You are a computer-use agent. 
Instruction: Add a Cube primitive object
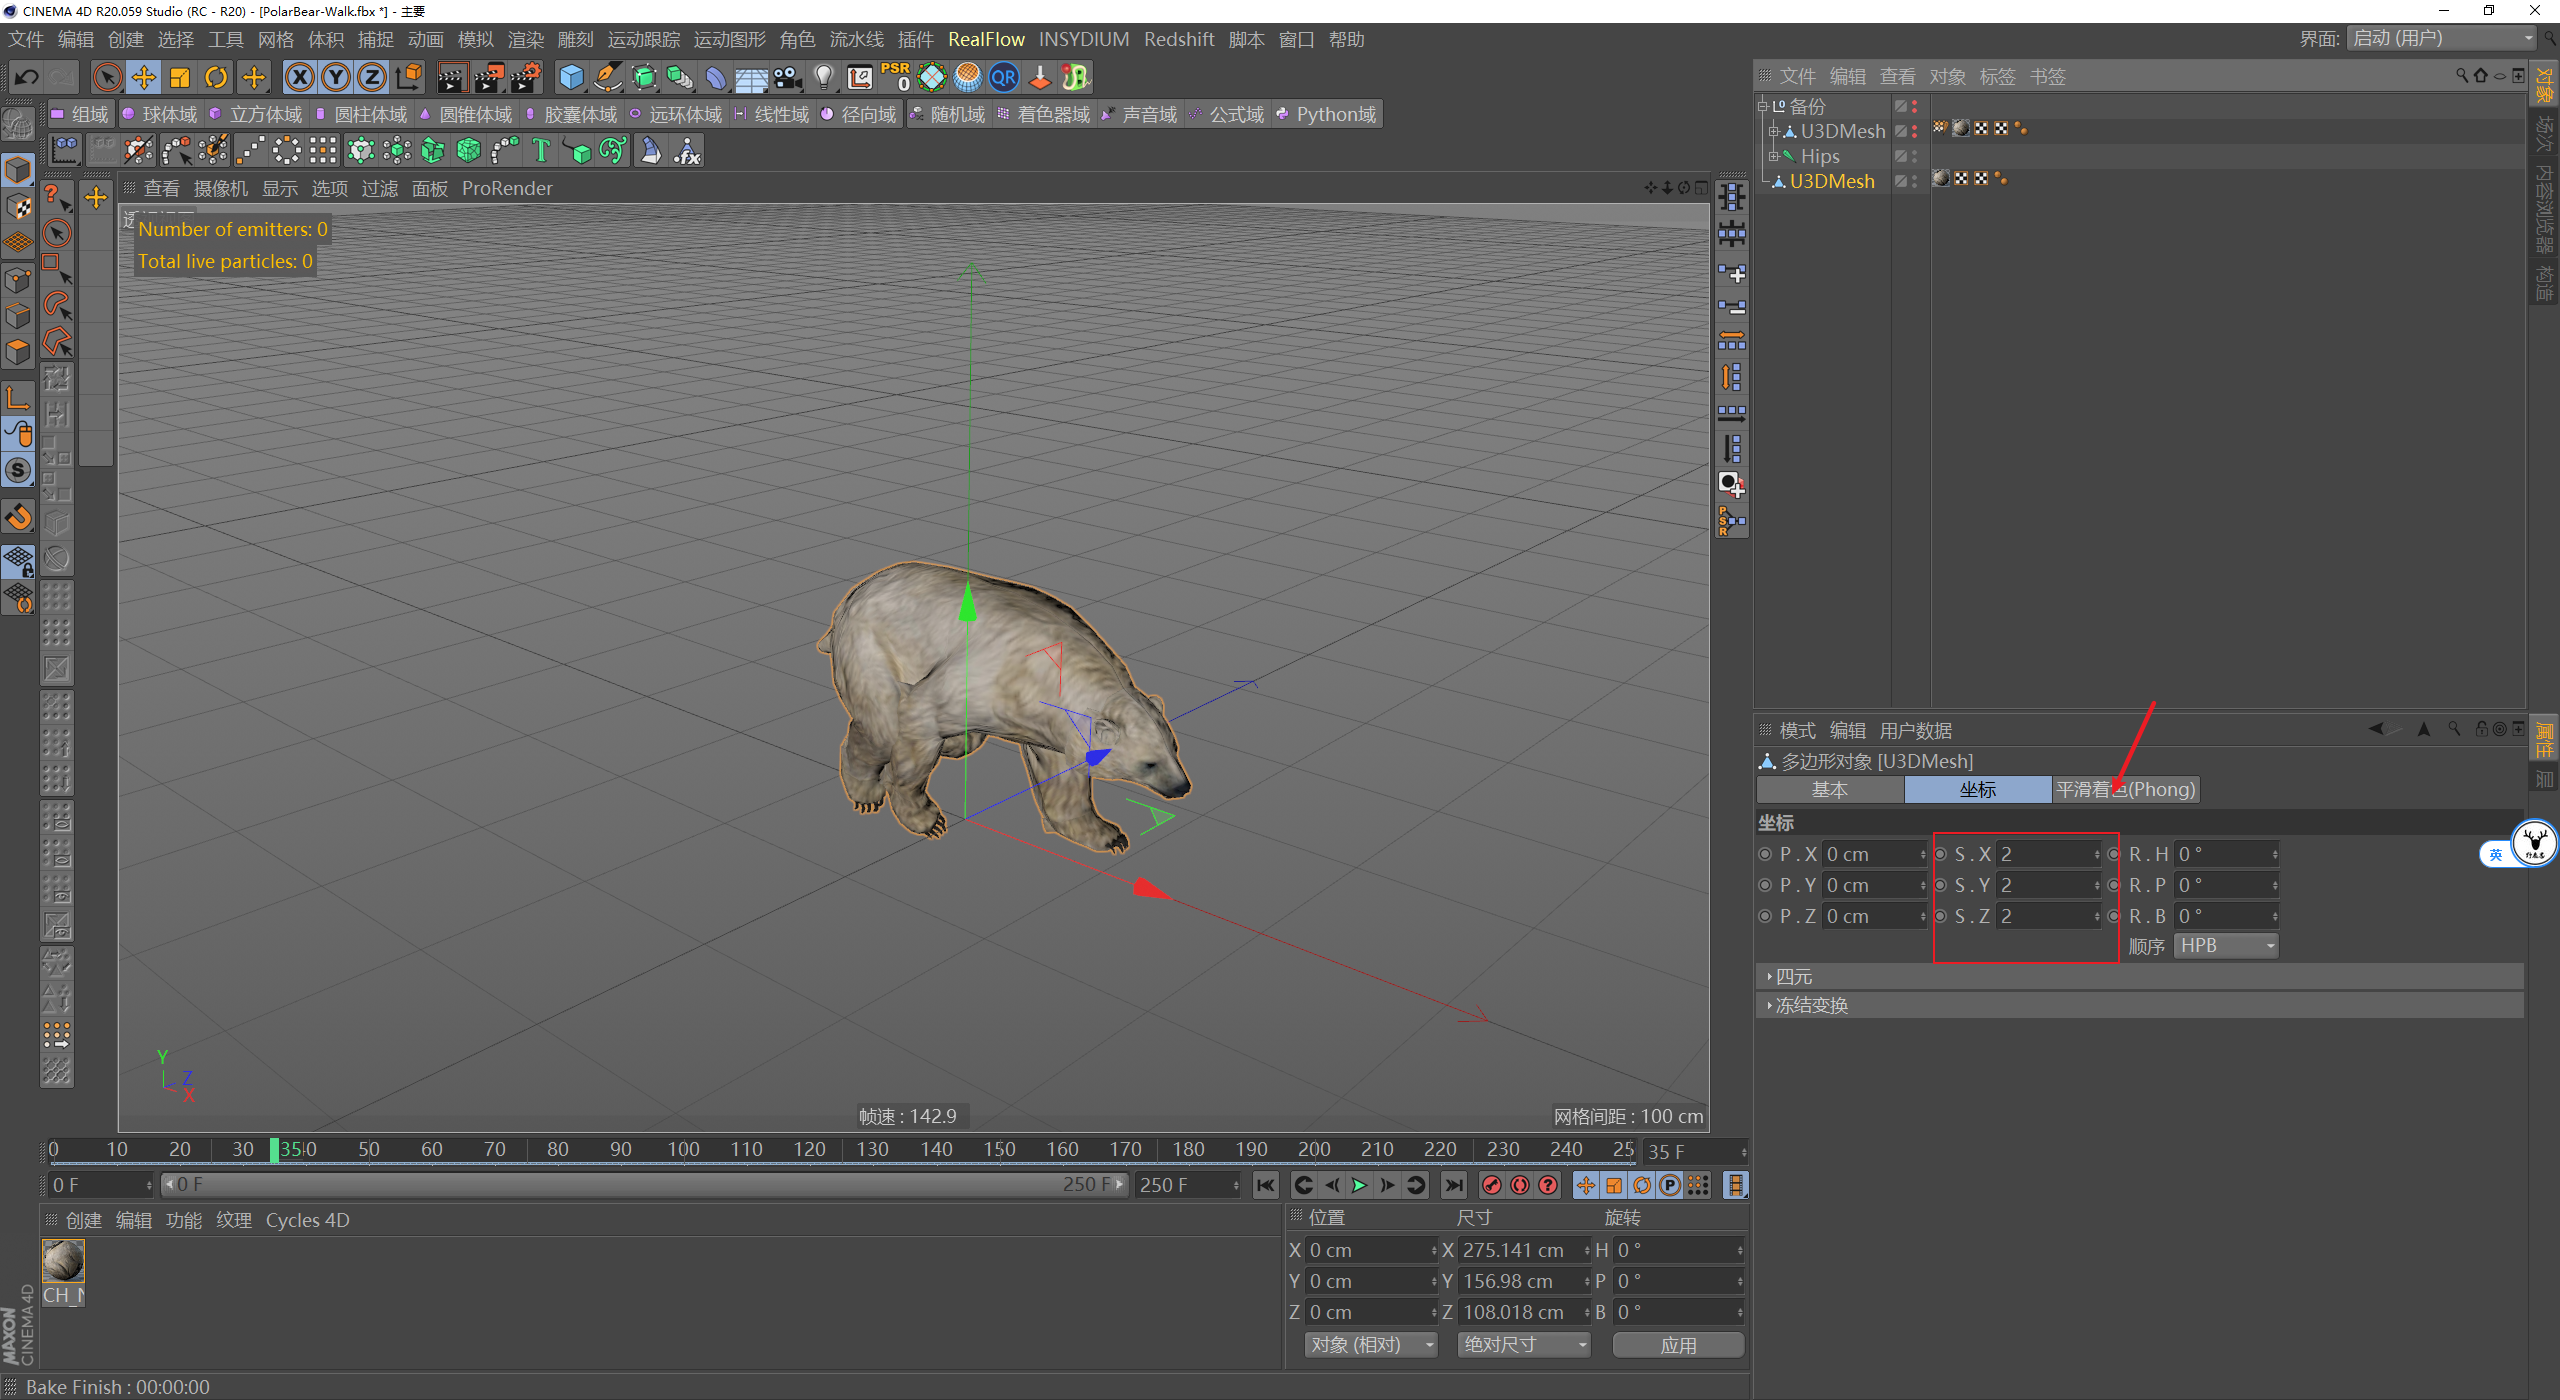pyautogui.click(x=571, y=77)
